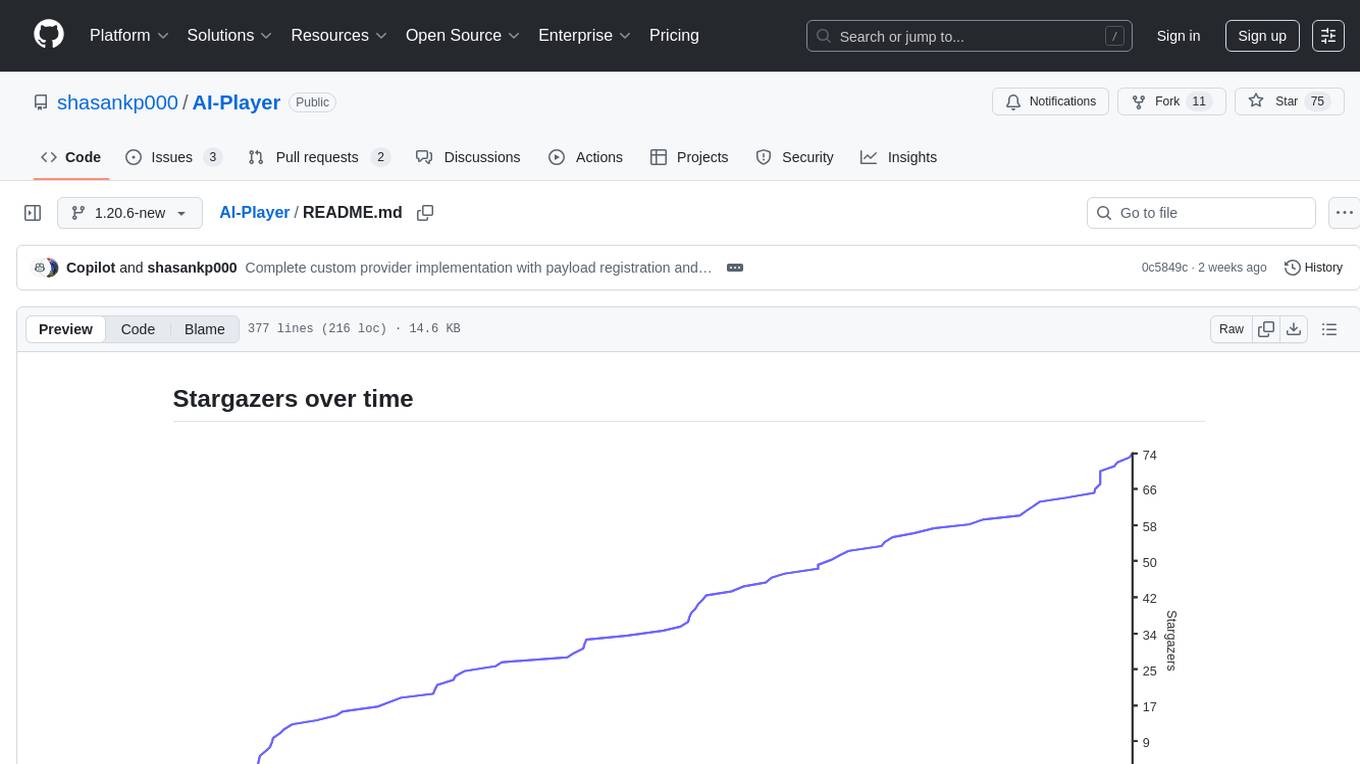Expand the Enterprise menu
Image resolution: width=1360 pixels, height=764 pixels.
(x=584, y=35)
